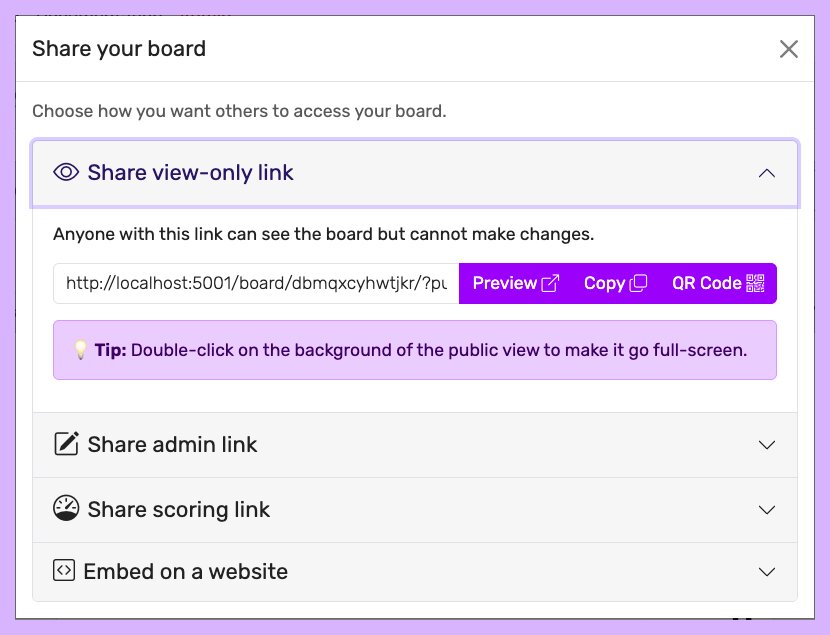Expand the Embed on a website chevron
Screen dimensions: 830x635
pos(766,572)
